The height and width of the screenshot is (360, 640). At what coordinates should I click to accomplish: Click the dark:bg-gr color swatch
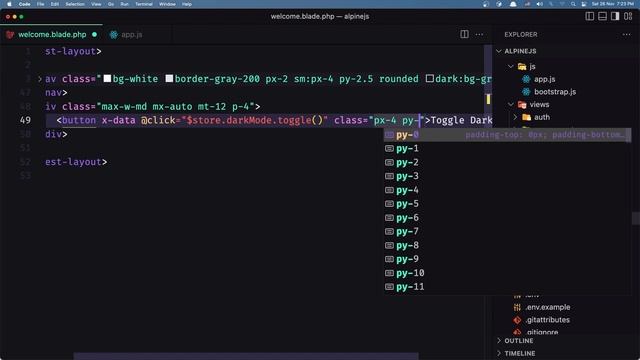click(429, 78)
